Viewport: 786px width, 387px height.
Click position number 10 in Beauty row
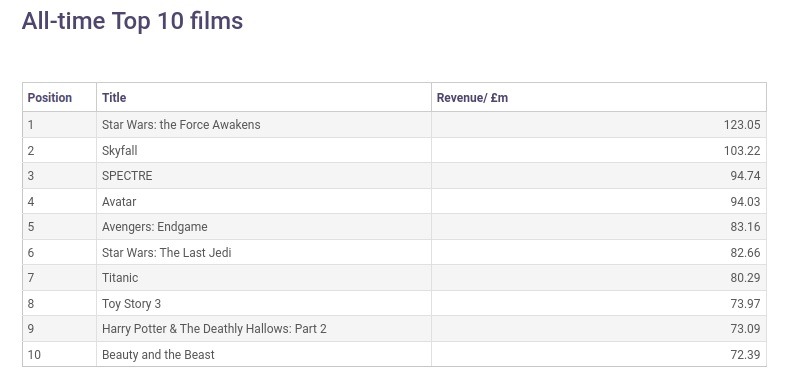(x=34, y=355)
